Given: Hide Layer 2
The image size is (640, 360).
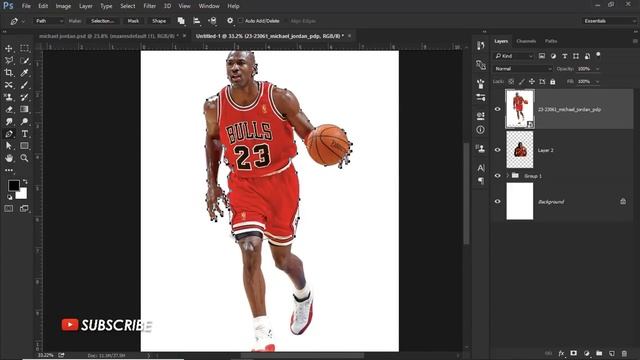Looking at the screenshot, I should point(498,150).
